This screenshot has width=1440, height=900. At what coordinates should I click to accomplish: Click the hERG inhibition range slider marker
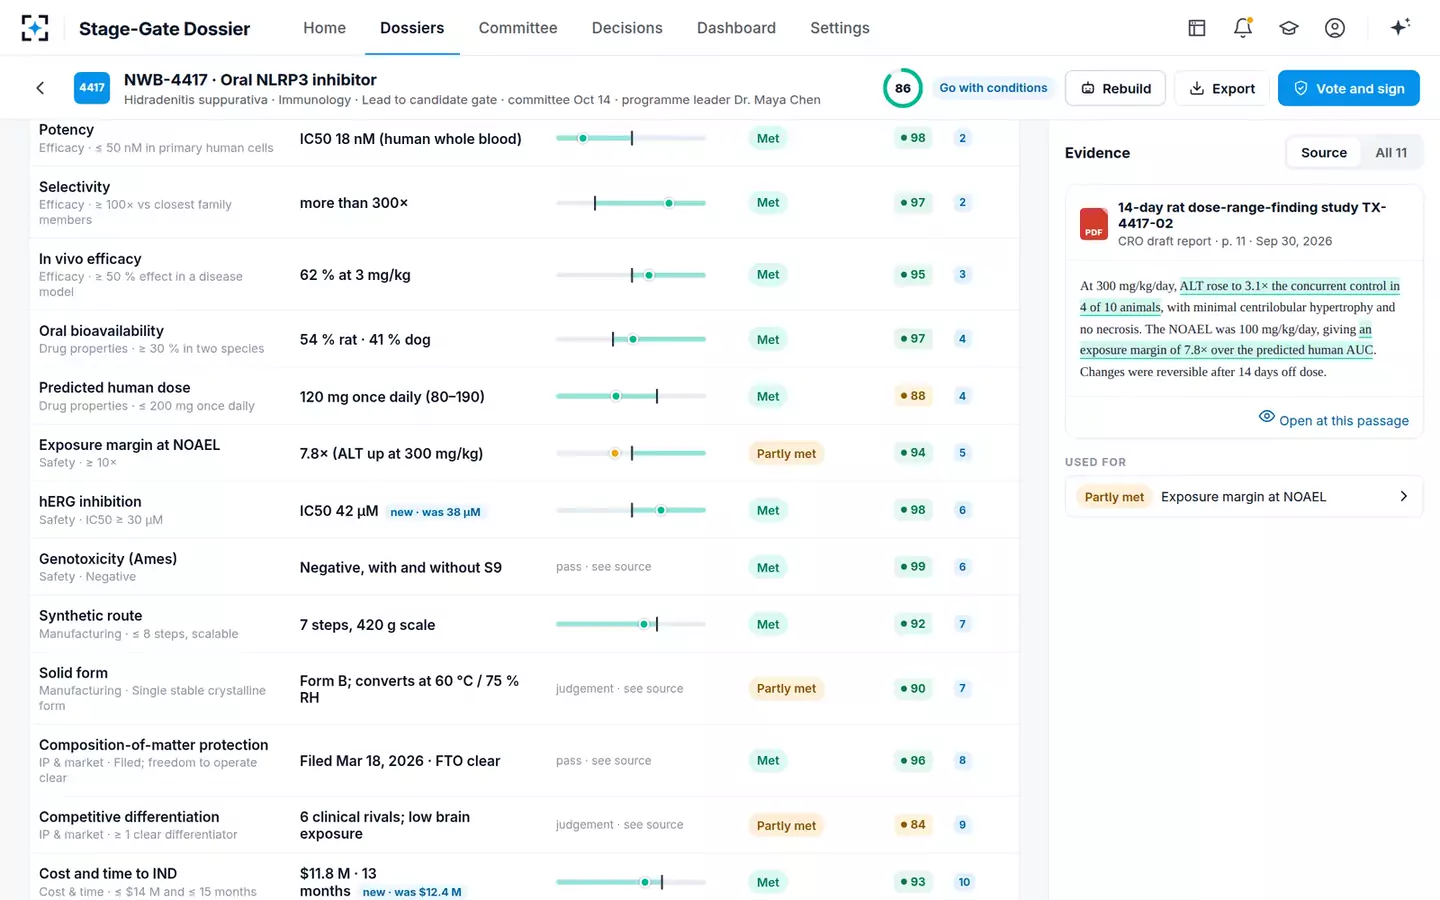(661, 510)
